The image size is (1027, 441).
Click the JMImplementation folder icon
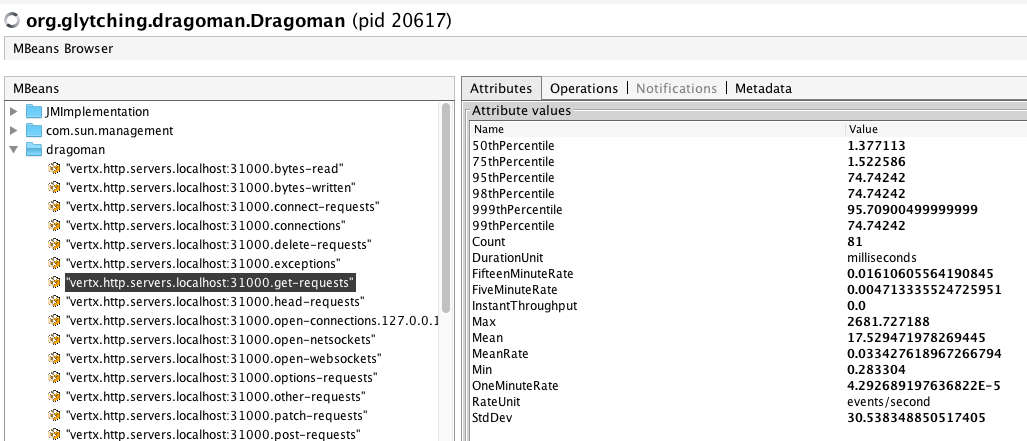tap(33, 111)
